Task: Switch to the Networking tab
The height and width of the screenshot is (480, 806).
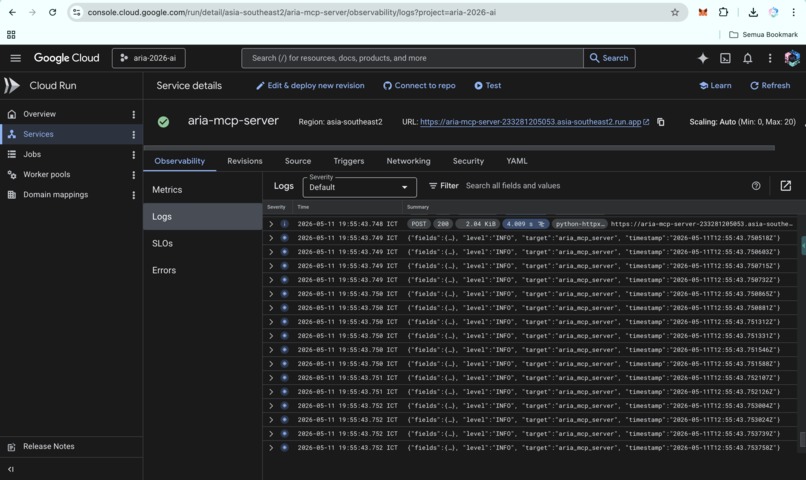Action: pos(408,161)
